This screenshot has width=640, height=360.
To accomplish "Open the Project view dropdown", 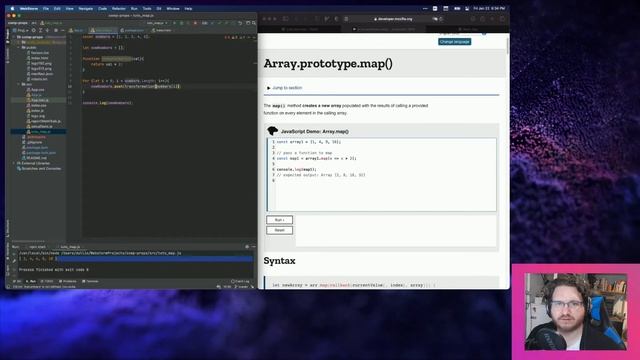I will pyautogui.click(x=20, y=30).
